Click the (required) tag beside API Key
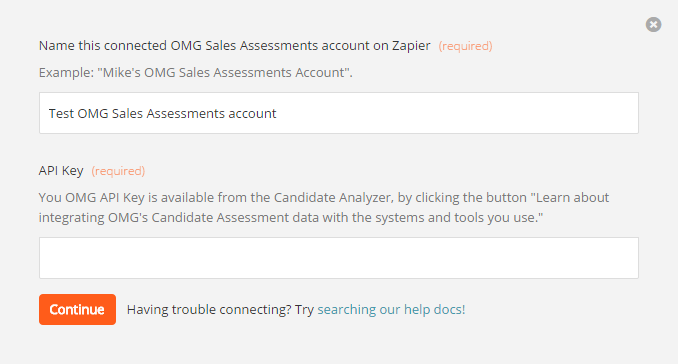Viewport: 678px width, 364px height. point(118,171)
